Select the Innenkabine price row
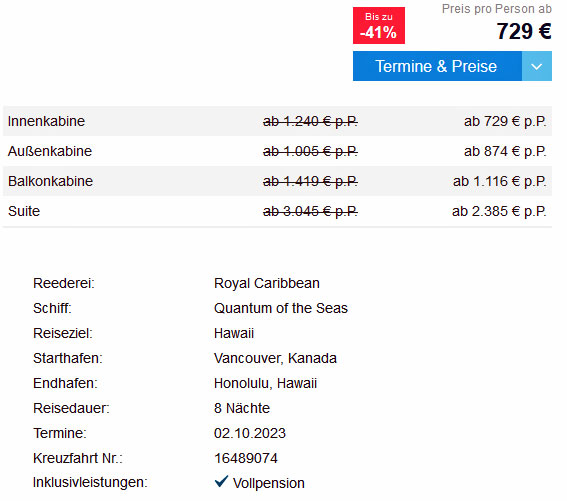Viewport: 567px width, 501px height. click(x=277, y=121)
